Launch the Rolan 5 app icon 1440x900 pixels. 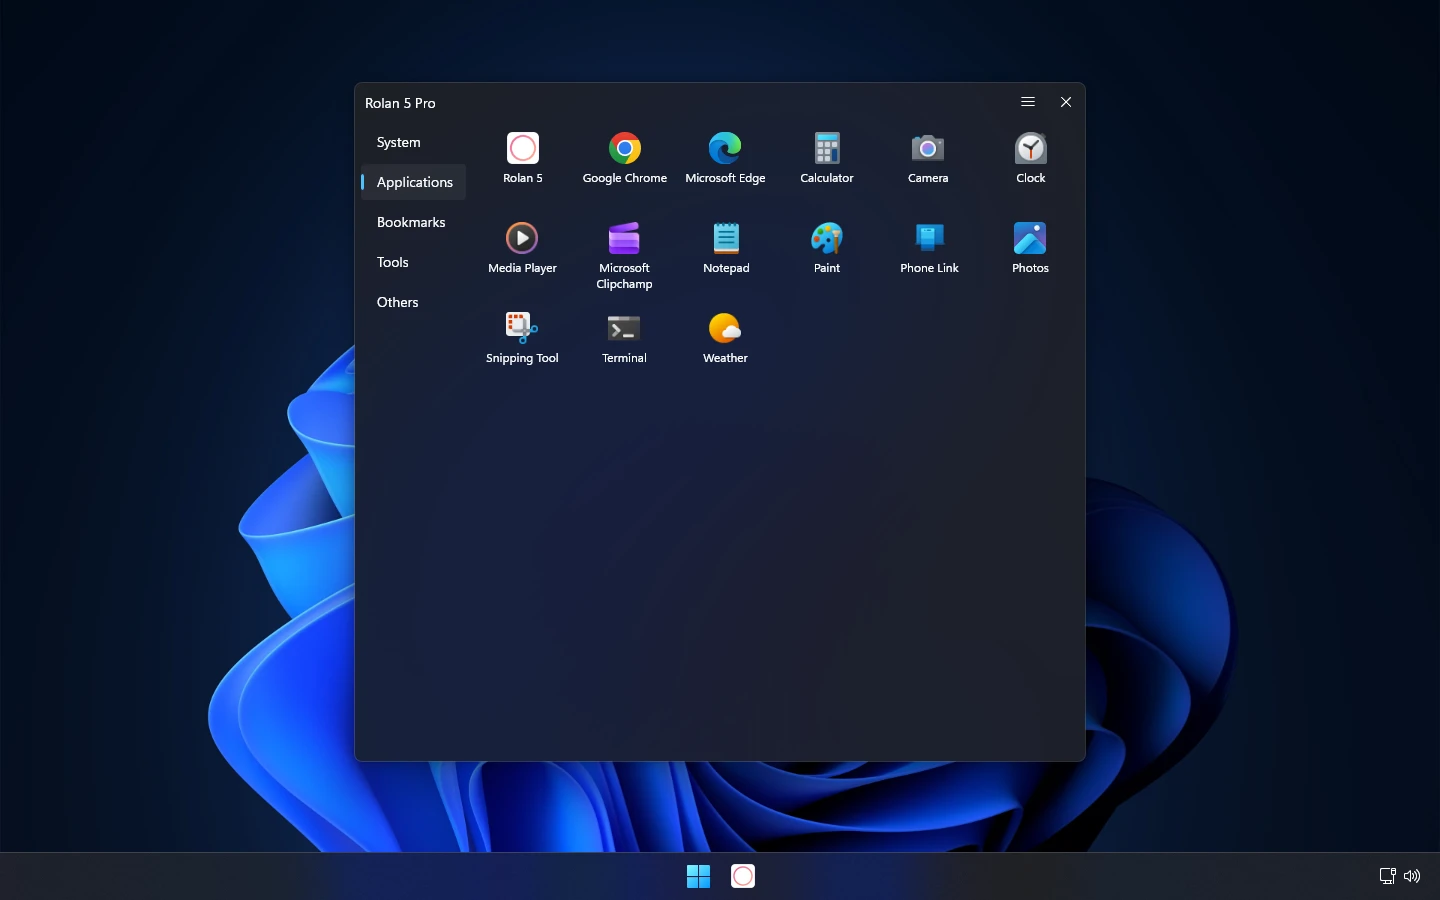pyautogui.click(x=523, y=149)
